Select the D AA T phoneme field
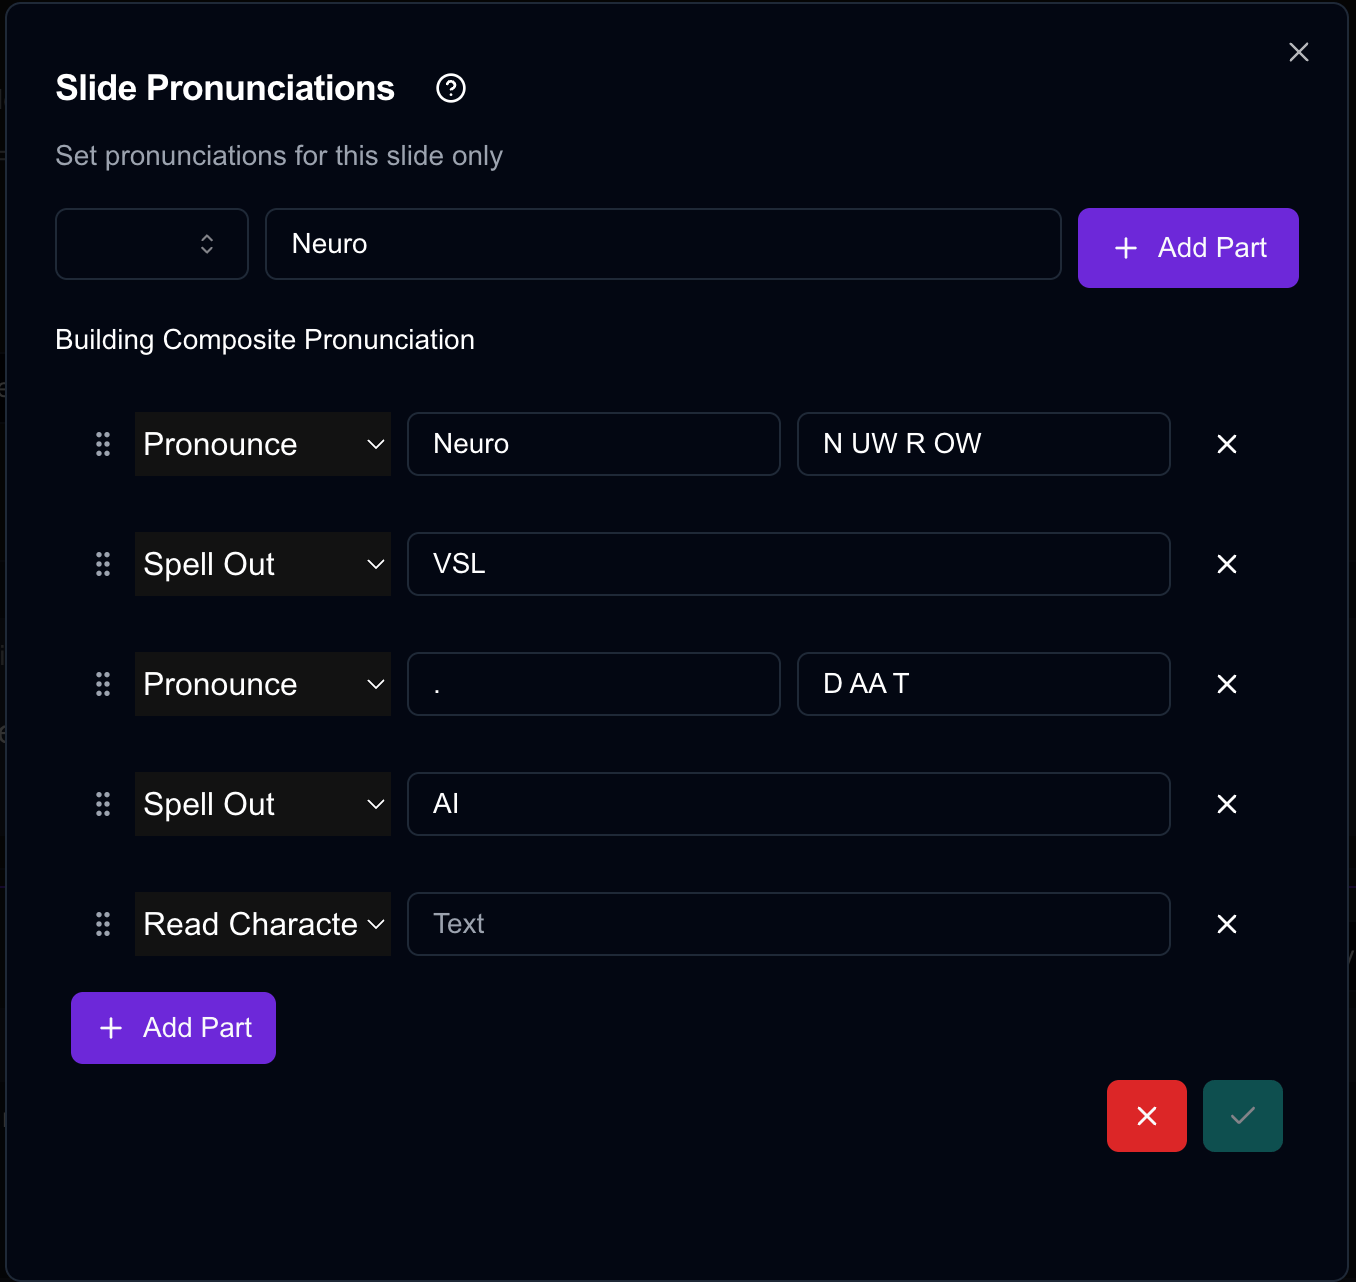This screenshot has width=1356, height=1282. [x=983, y=684]
